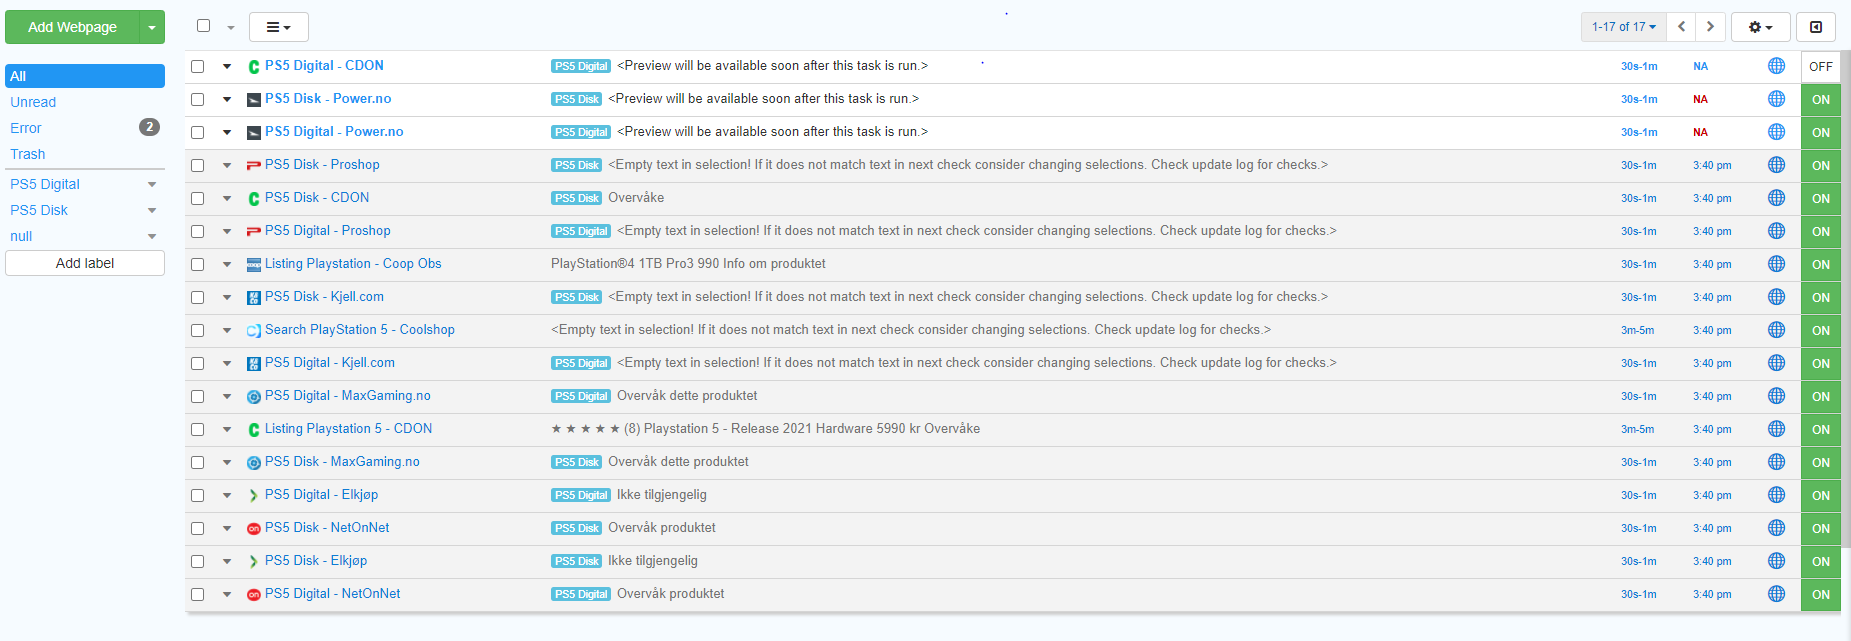The image size is (1851, 641).
Task: Open row menu arrow for PS5 Disk - CDON
Action: coord(227,198)
